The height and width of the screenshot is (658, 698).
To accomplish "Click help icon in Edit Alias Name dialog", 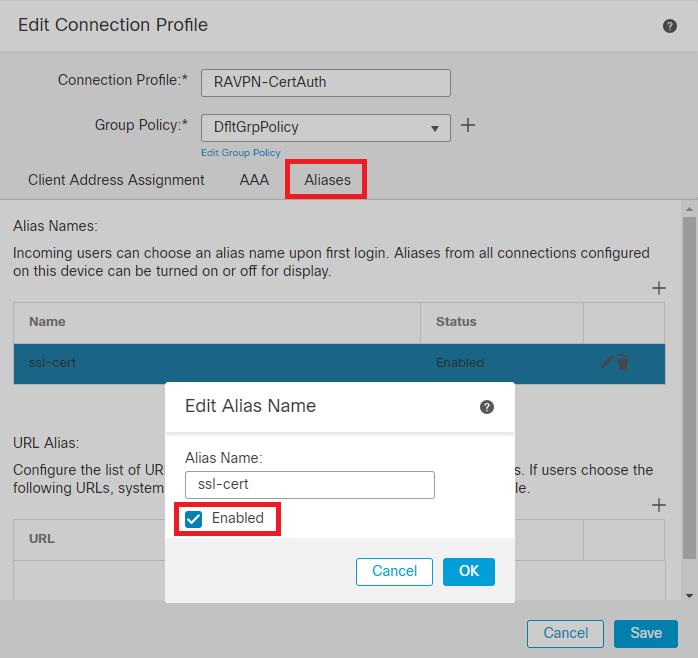I will [x=487, y=407].
